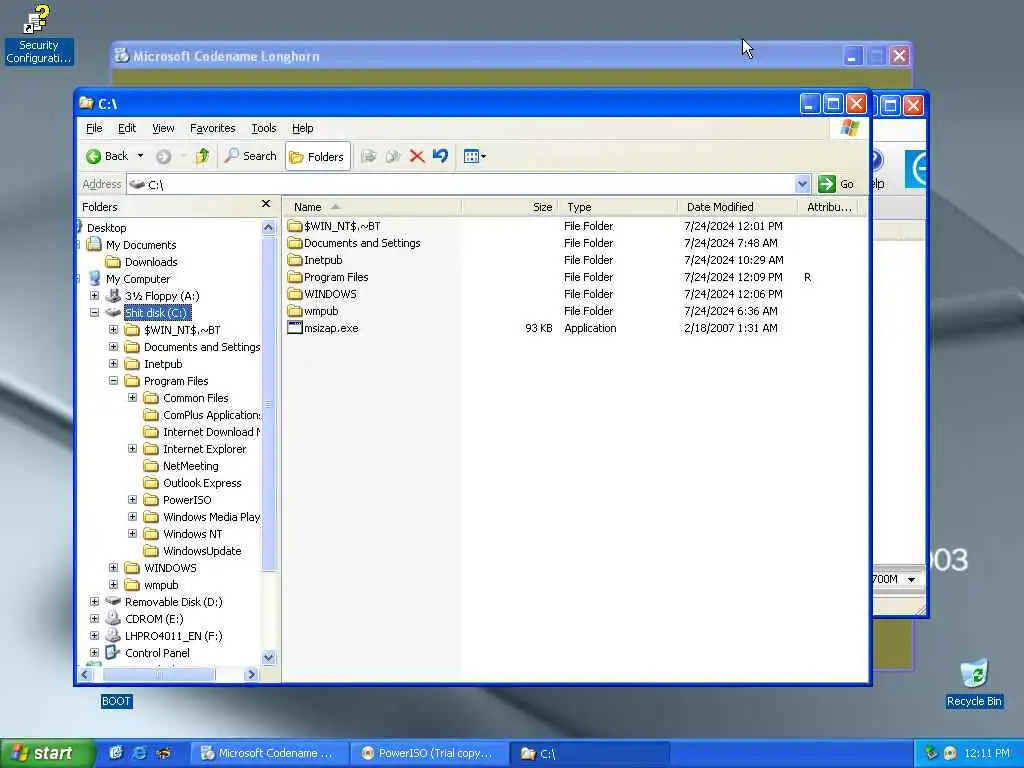Expand $WIN_NT$.~BT in the folder tree
The image size is (1024, 768).
click(114, 330)
